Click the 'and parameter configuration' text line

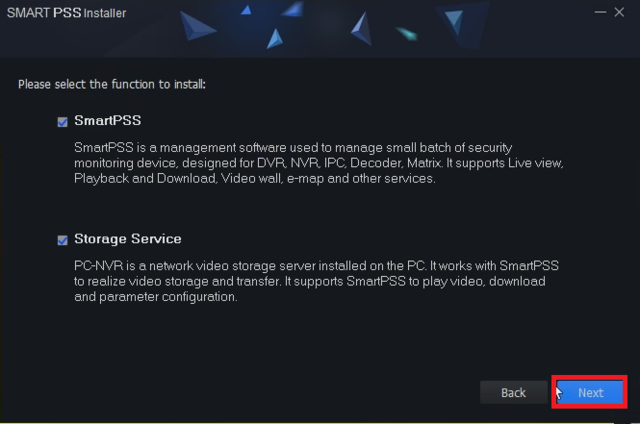point(155,297)
